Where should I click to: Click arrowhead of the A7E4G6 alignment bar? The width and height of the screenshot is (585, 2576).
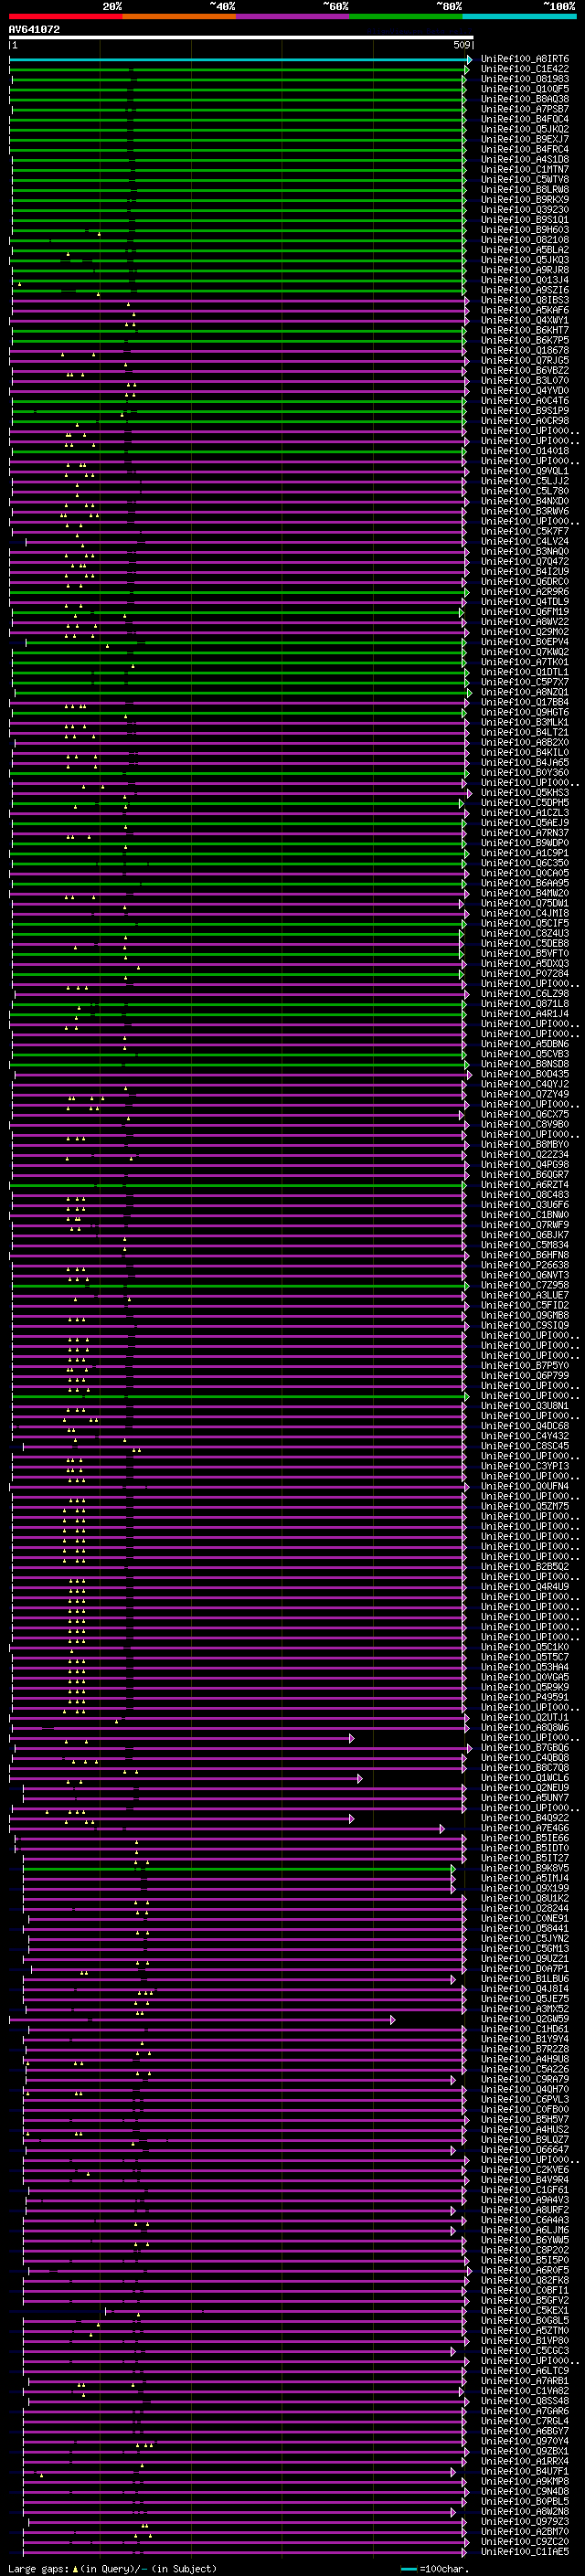point(442,1829)
